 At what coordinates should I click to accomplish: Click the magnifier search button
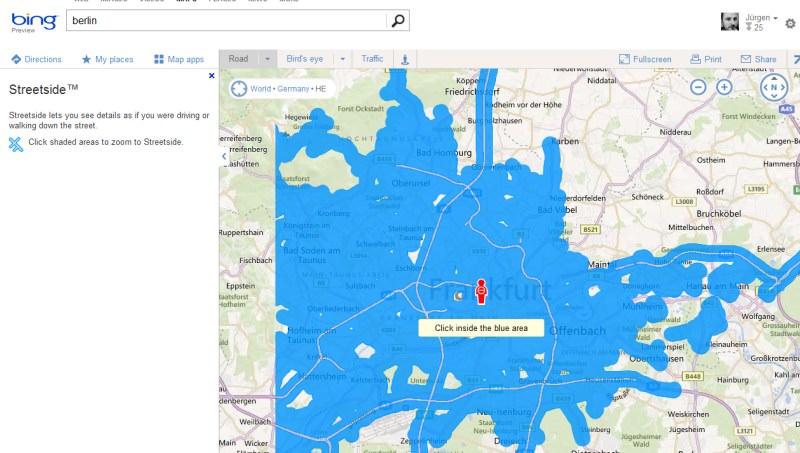(398, 20)
